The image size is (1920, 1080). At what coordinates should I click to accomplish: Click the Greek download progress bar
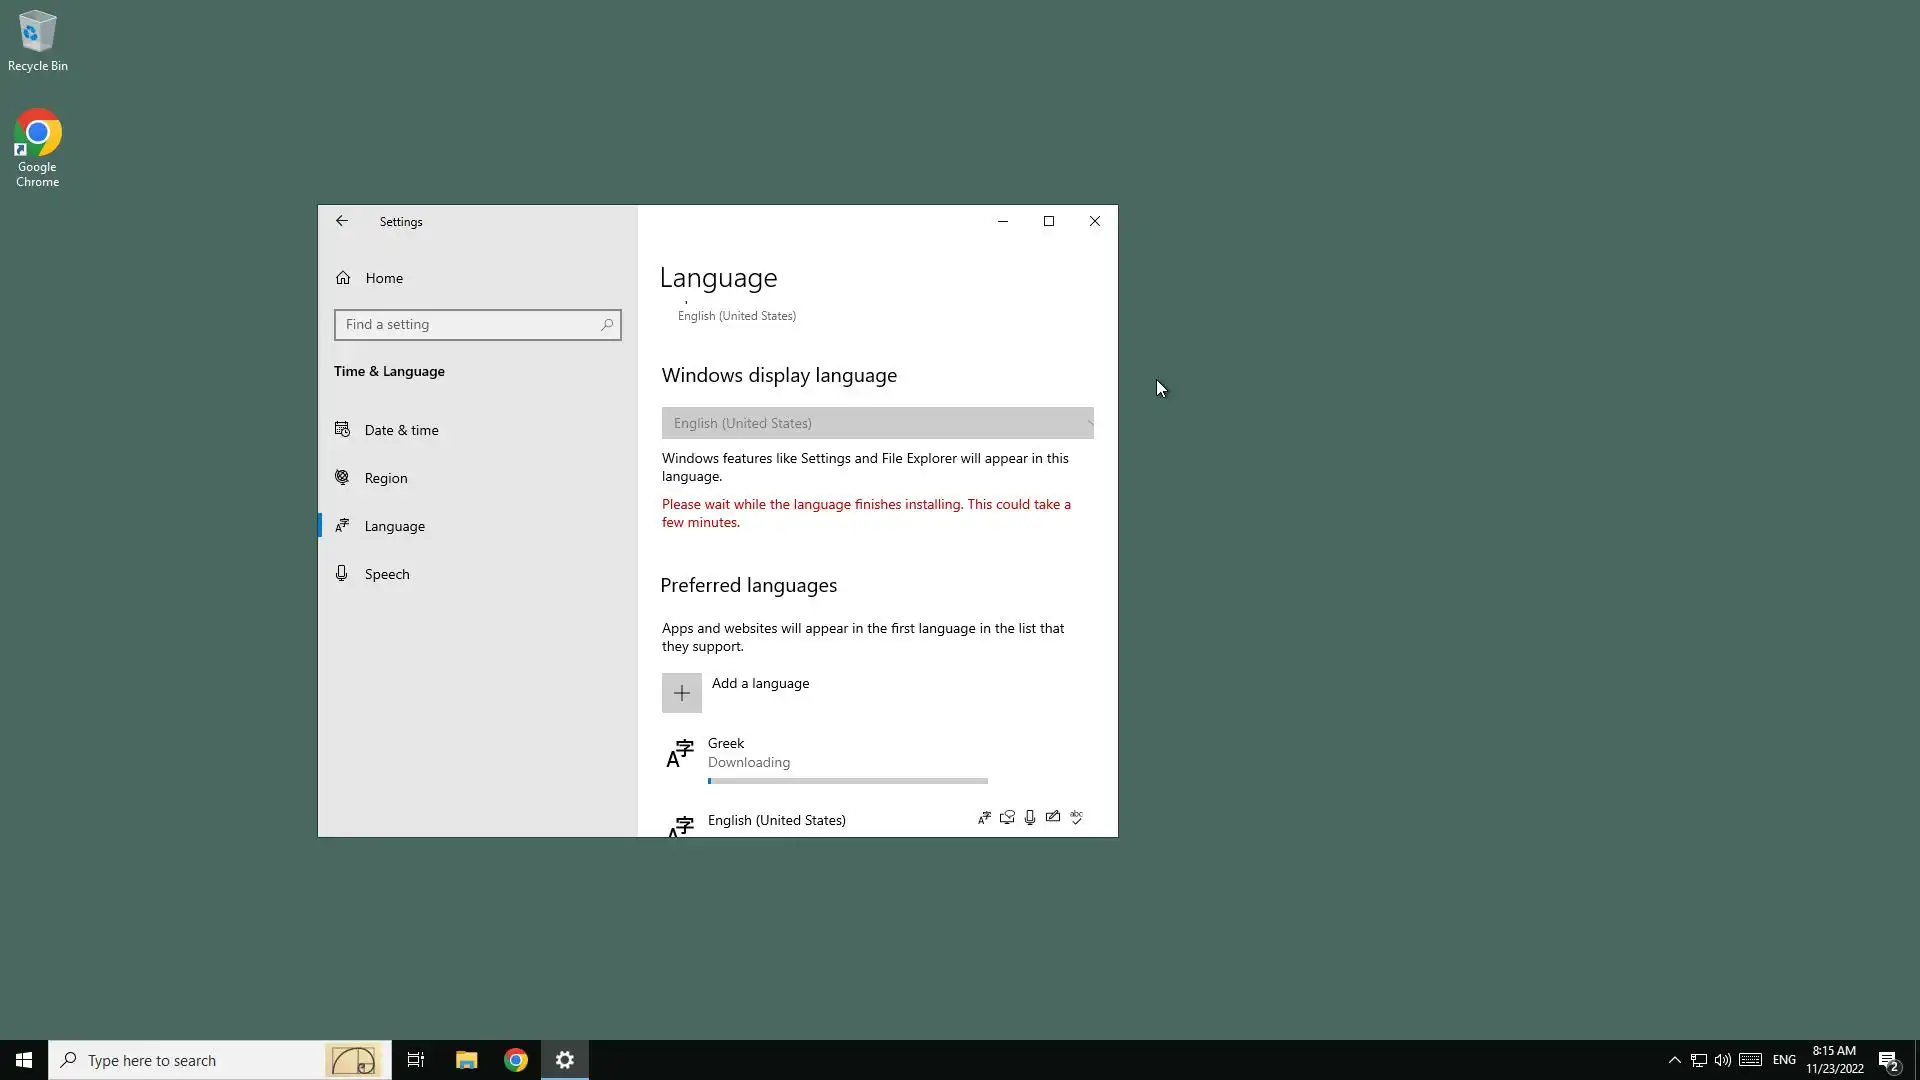point(847,781)
